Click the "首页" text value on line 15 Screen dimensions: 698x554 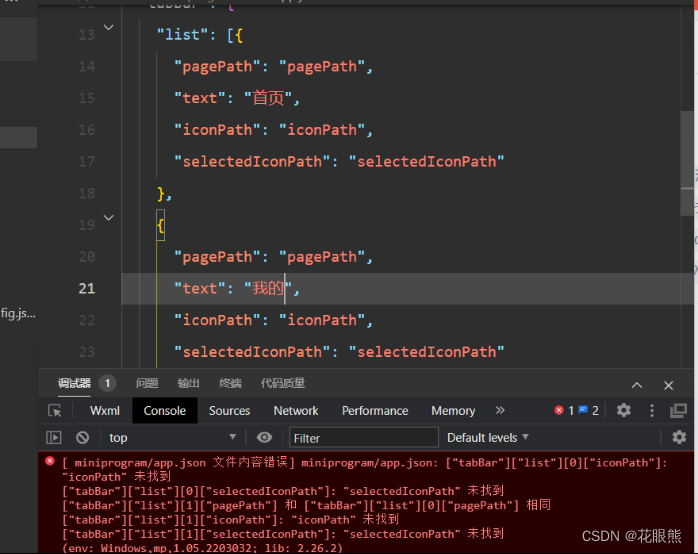click(268, 98)
